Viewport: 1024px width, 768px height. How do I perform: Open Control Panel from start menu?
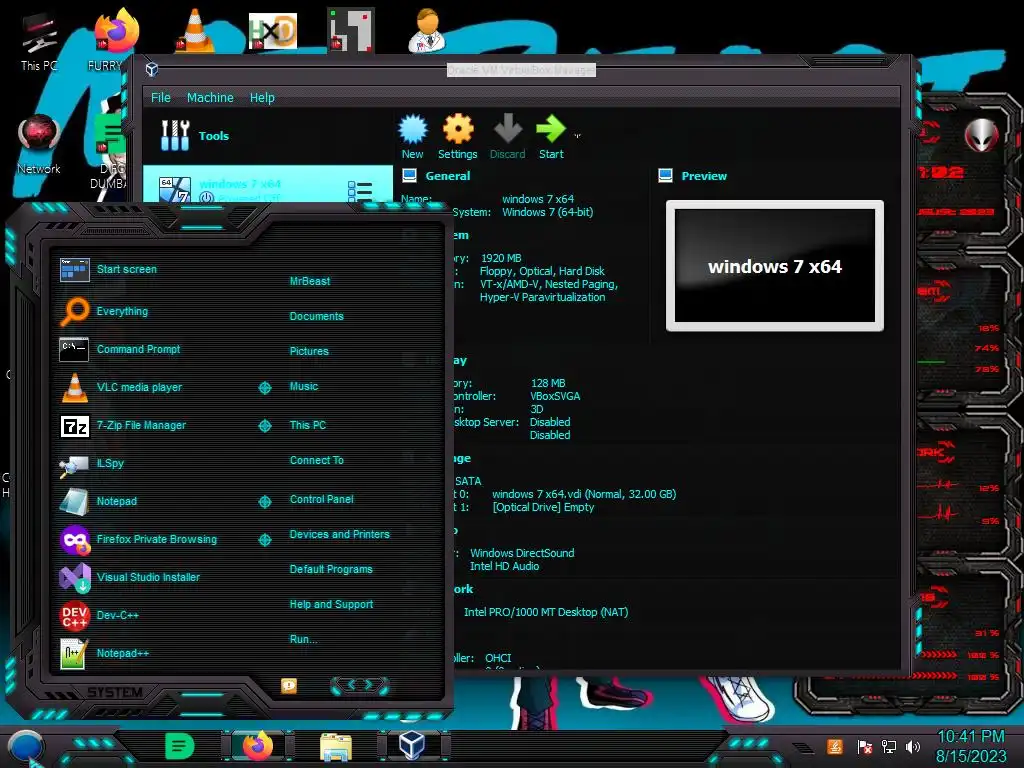click(321, 499)
